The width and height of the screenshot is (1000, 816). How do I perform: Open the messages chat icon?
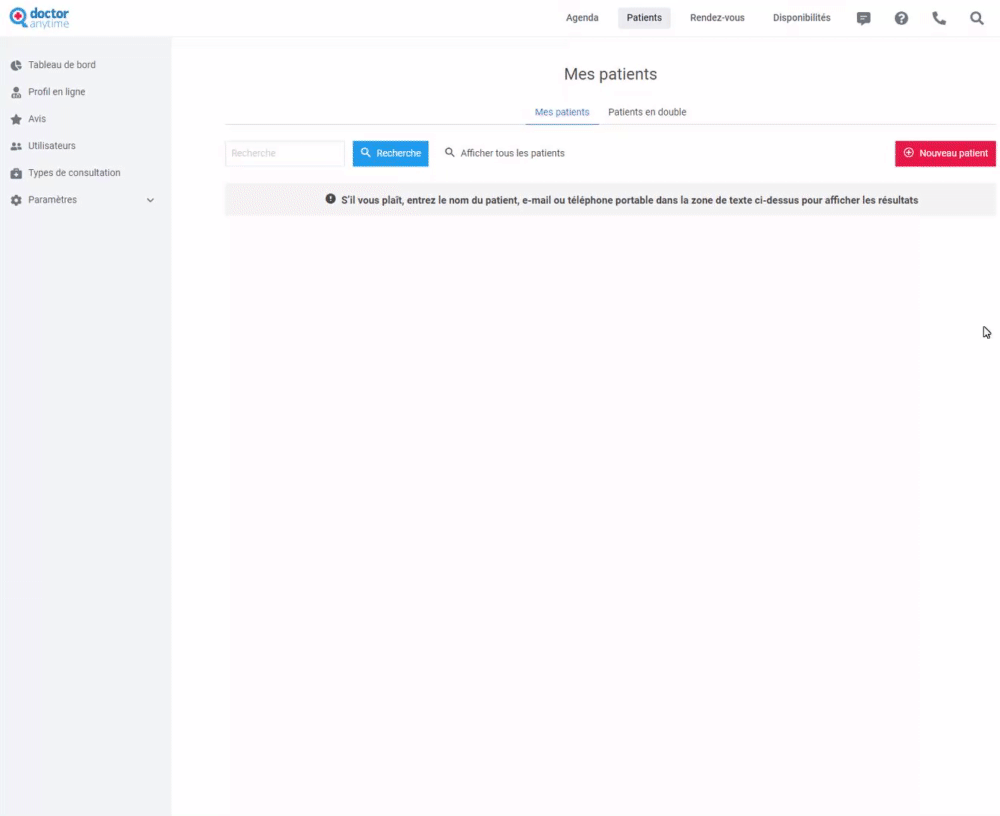click(x=864, y=18)
